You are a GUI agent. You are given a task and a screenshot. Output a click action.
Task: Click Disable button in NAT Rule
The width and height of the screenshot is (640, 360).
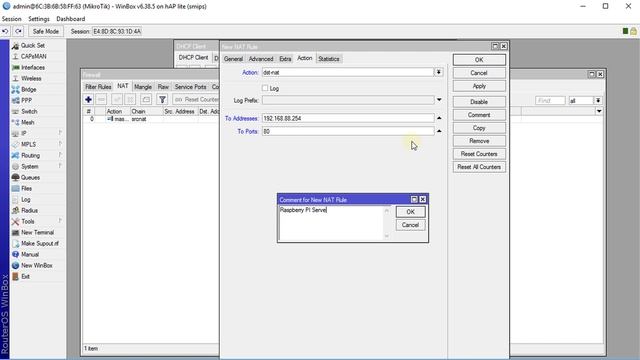click(479, 102)
